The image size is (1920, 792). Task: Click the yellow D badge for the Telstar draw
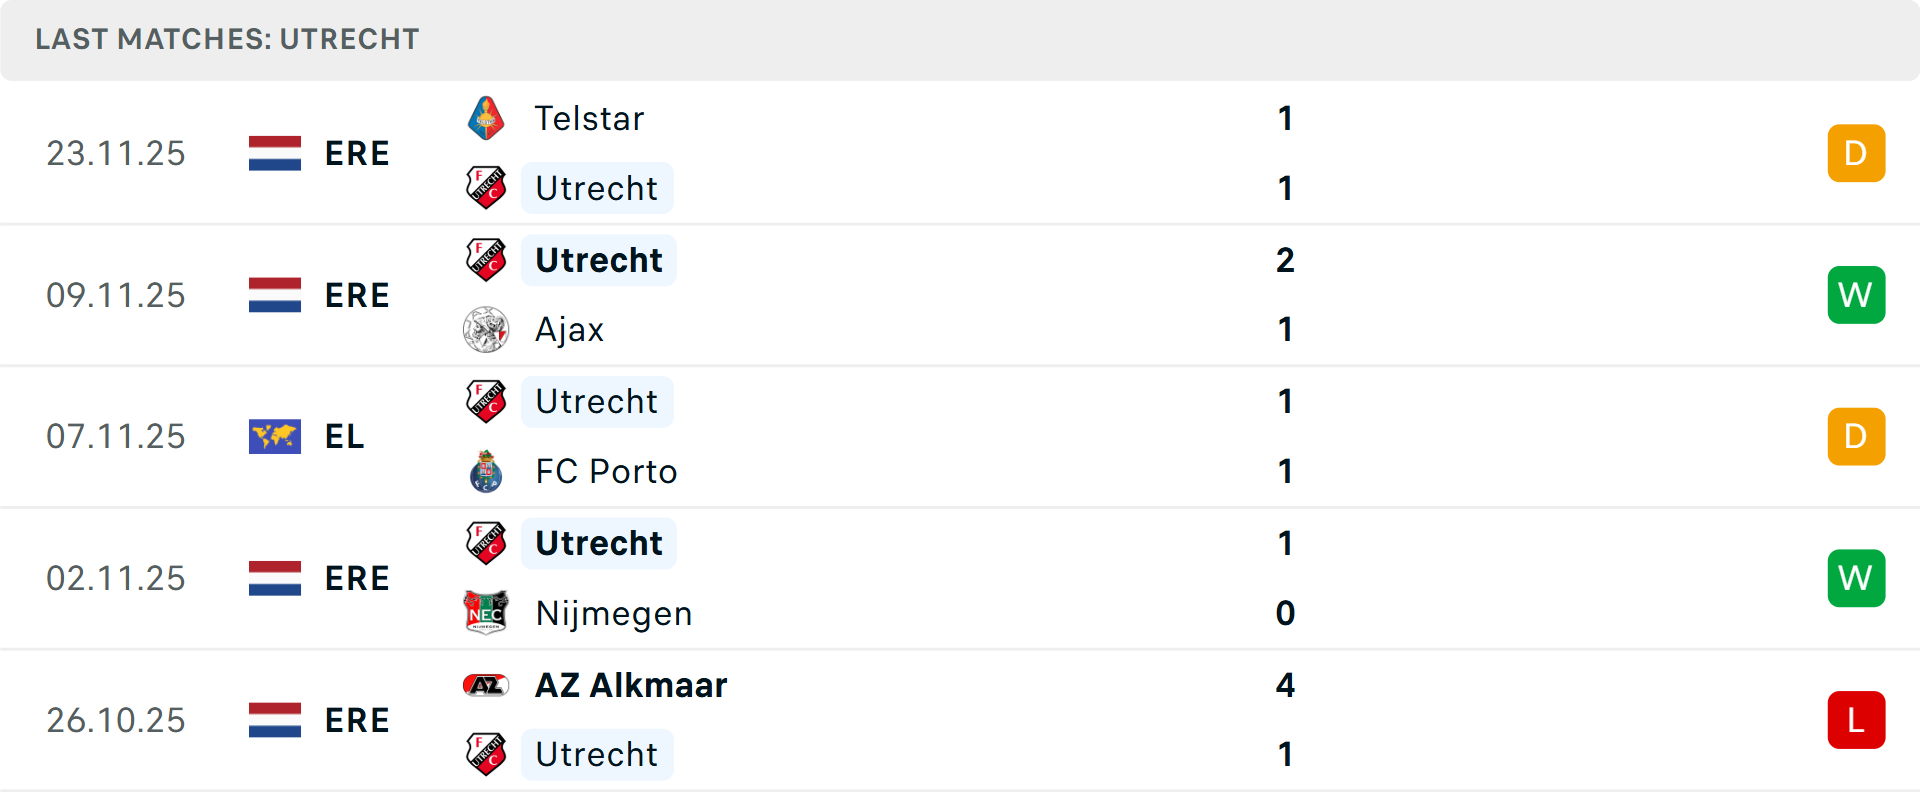point(1856,152)
